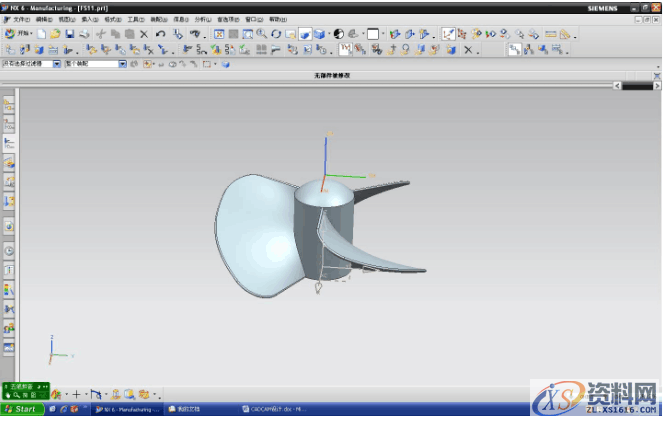Screen dimensions: 664x423
Task: Toggle the history clock tab in resource bar
Action: [x=9, y=250]
